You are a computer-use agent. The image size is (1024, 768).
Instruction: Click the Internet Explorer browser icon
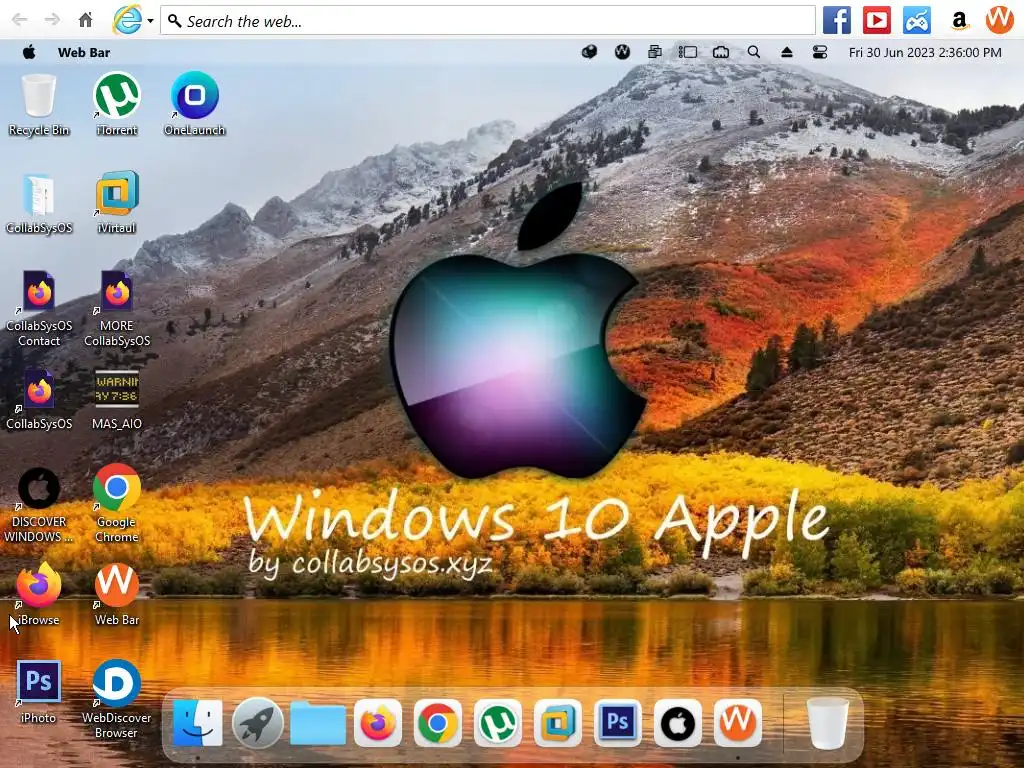pyautogui.click(x=127, y=20)
